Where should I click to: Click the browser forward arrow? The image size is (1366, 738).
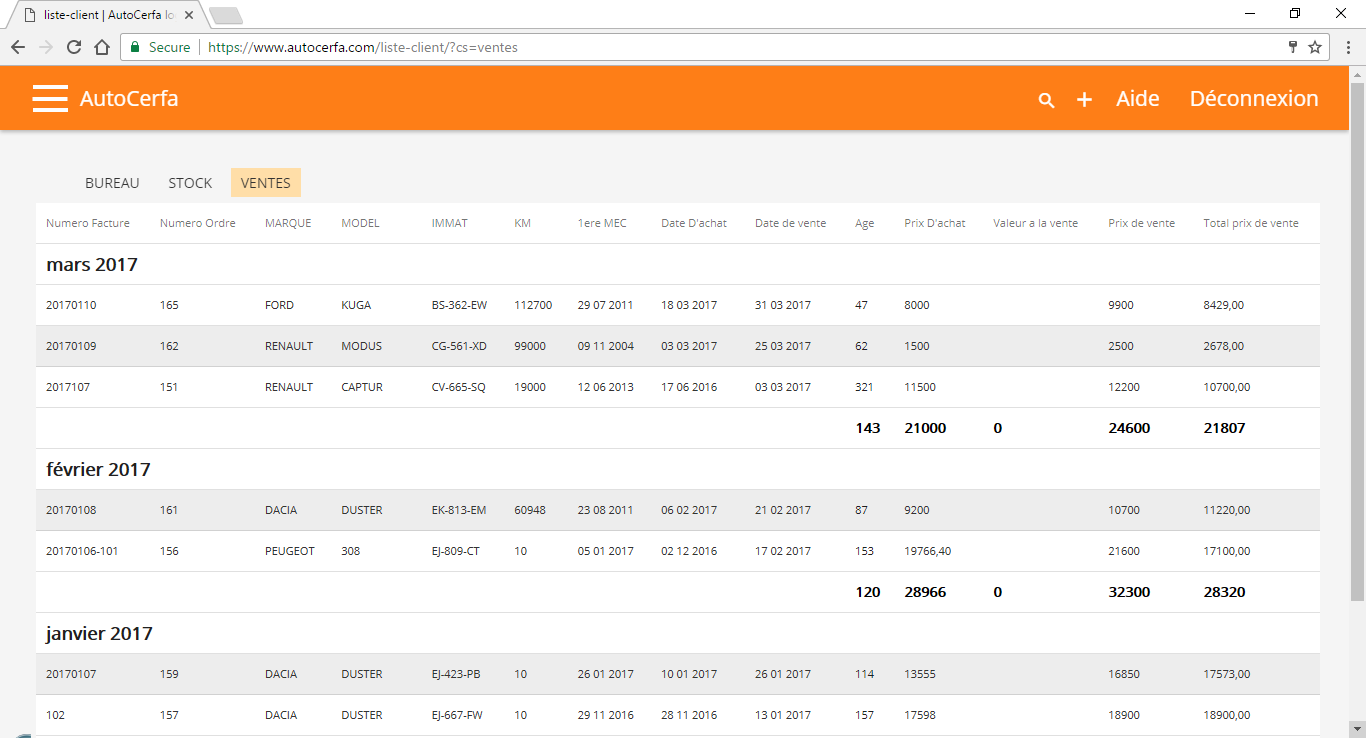tap(46, 47)
